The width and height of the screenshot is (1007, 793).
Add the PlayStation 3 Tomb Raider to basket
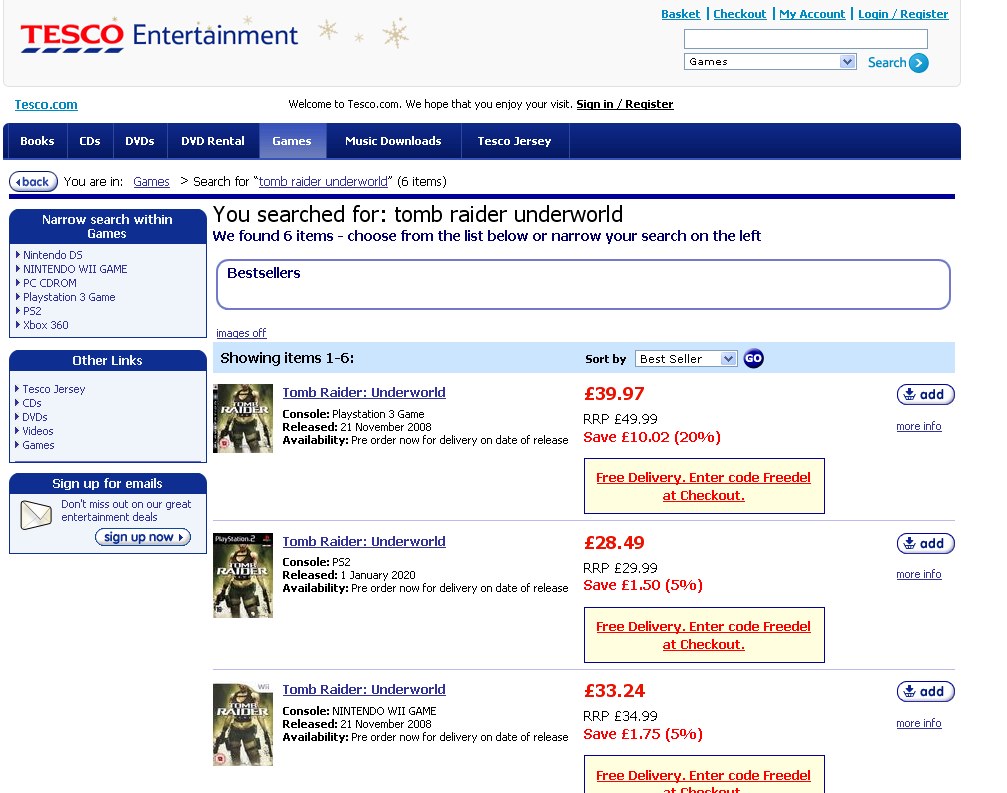[925, 394]
